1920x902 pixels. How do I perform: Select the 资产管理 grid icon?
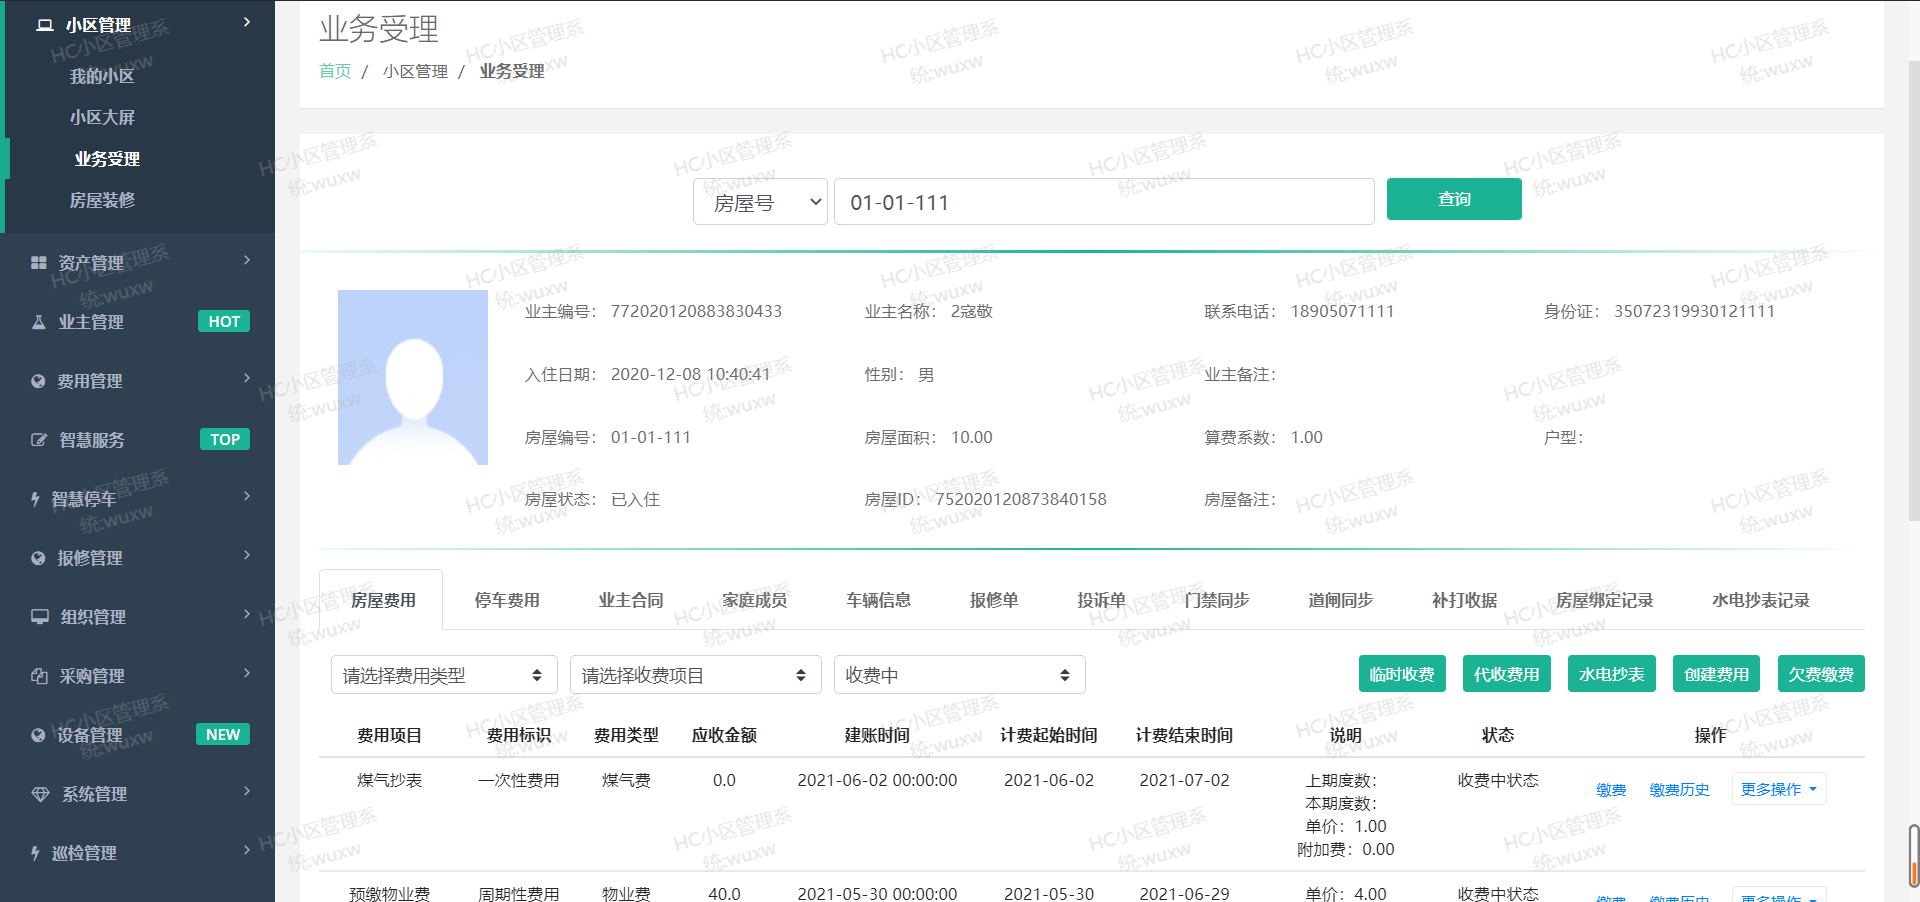(37, 262)
